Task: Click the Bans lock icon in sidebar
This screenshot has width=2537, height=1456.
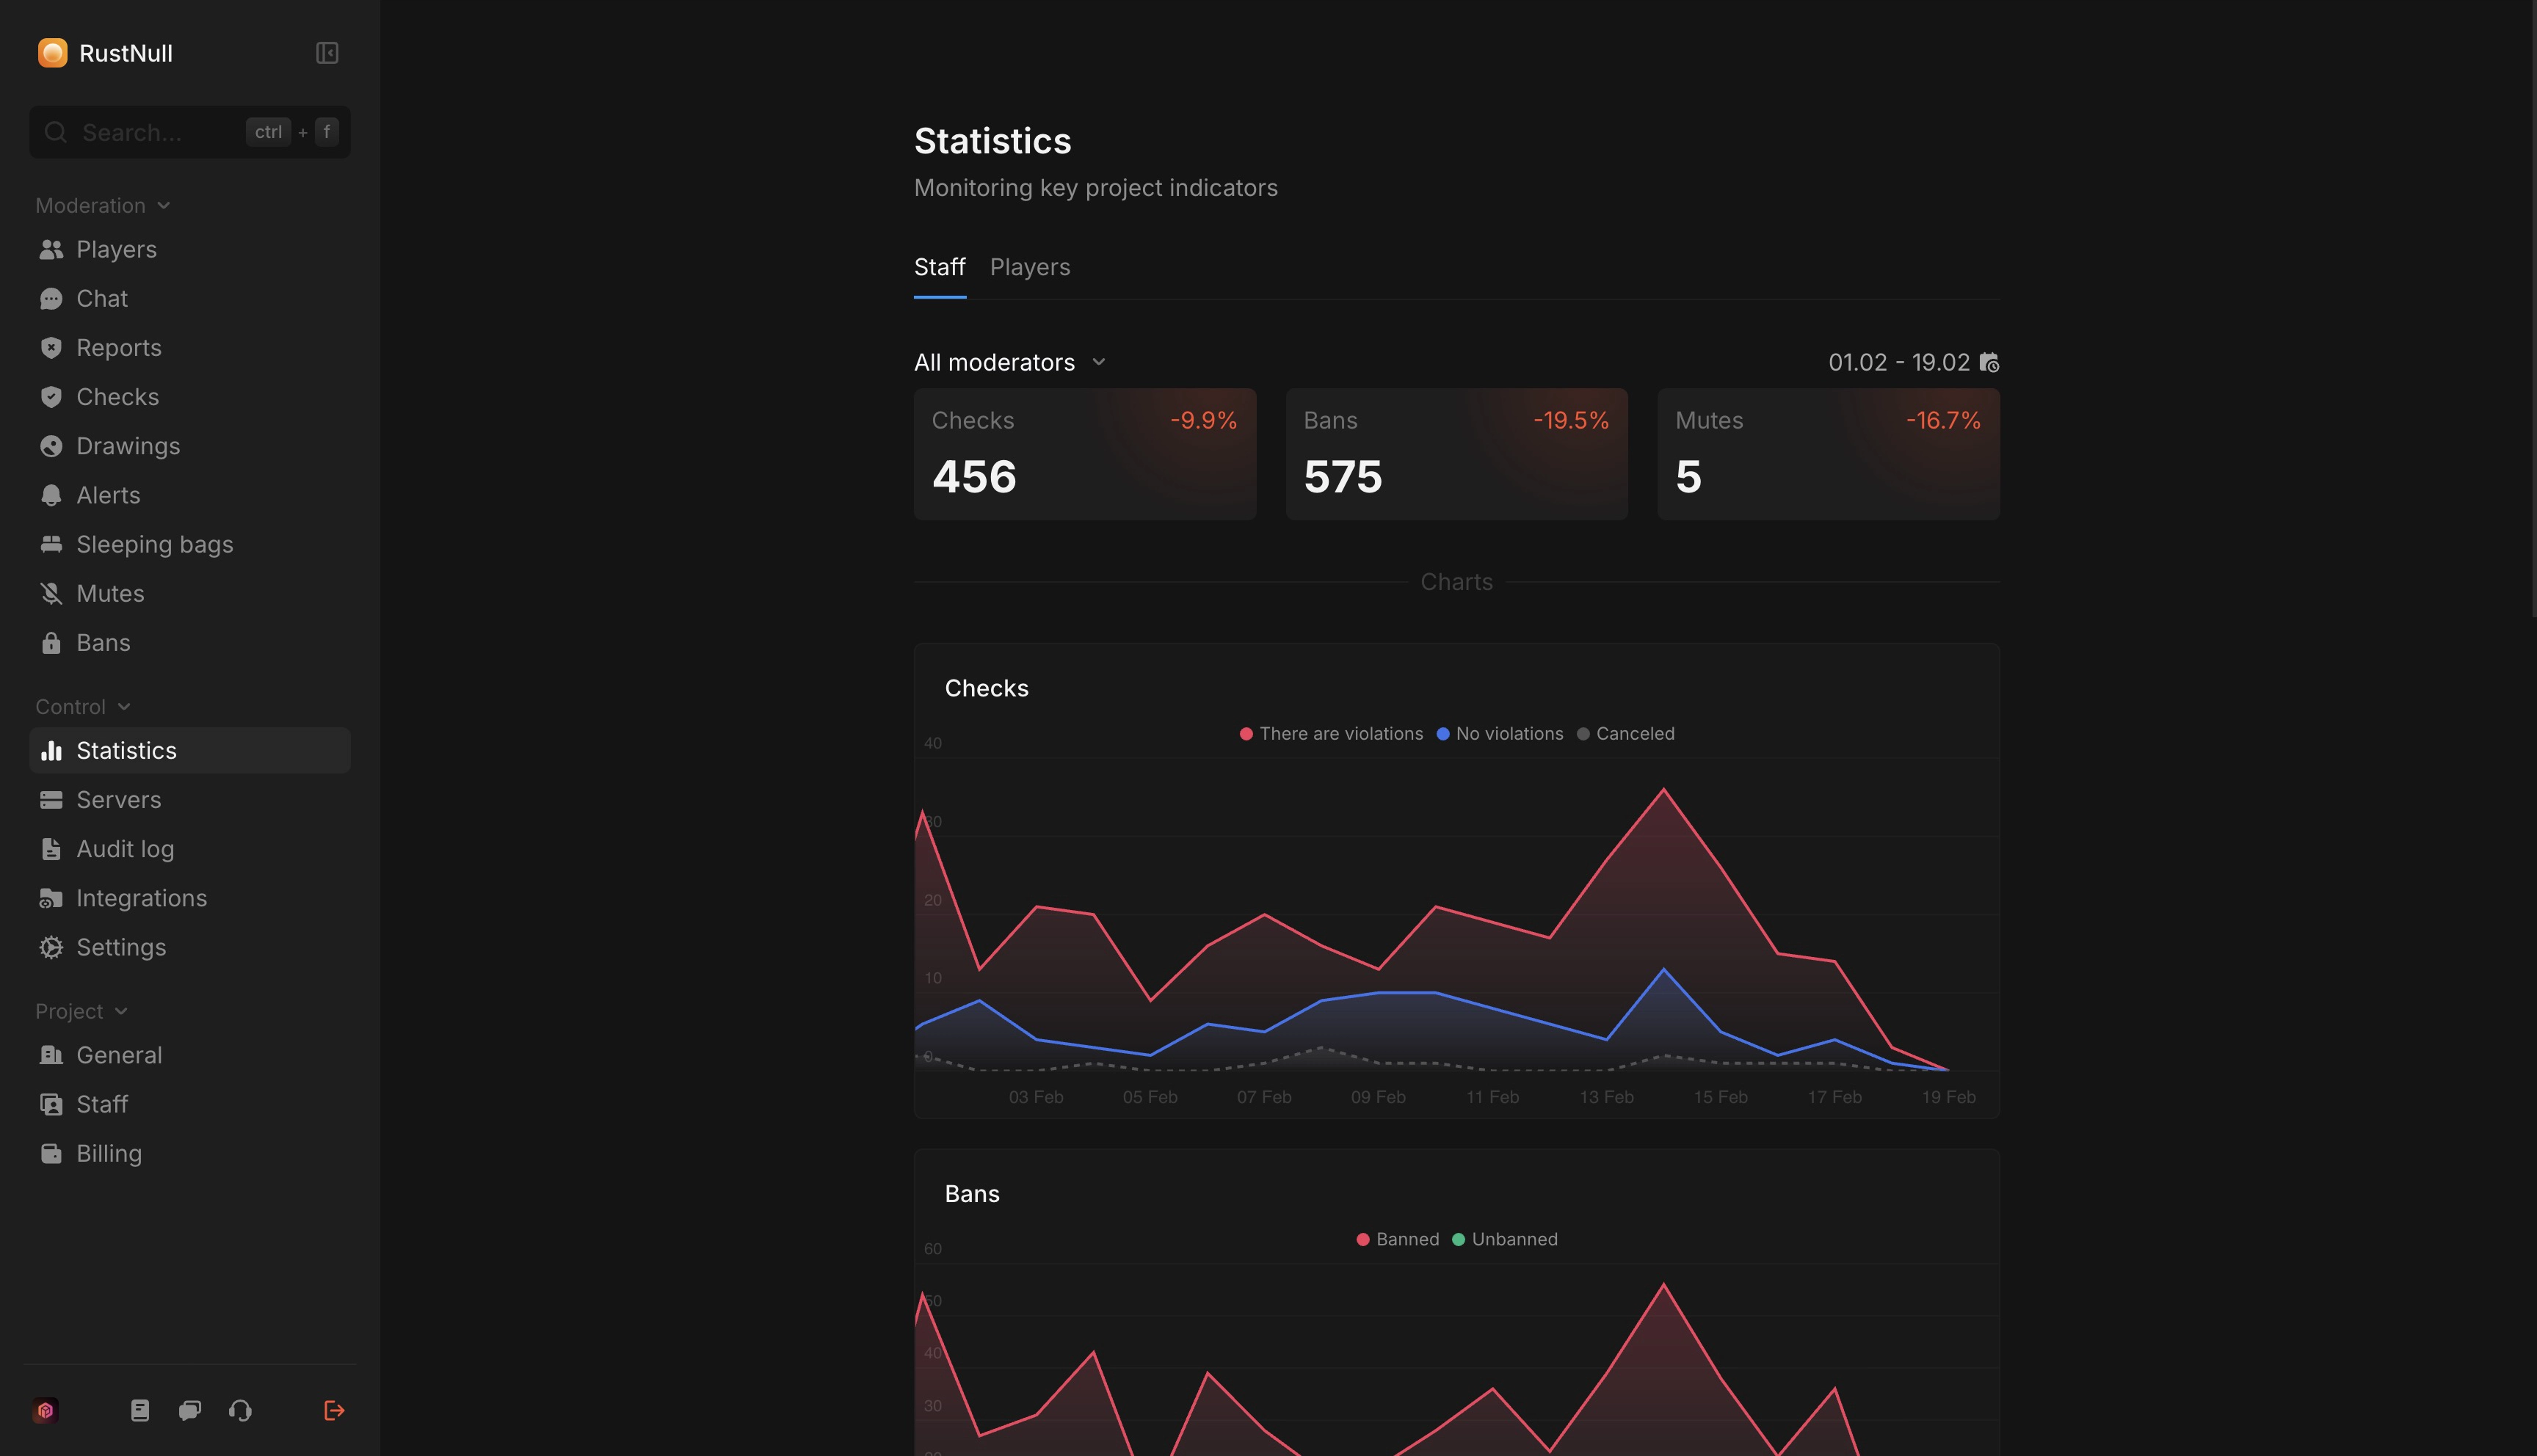Action: click(52, 643)
